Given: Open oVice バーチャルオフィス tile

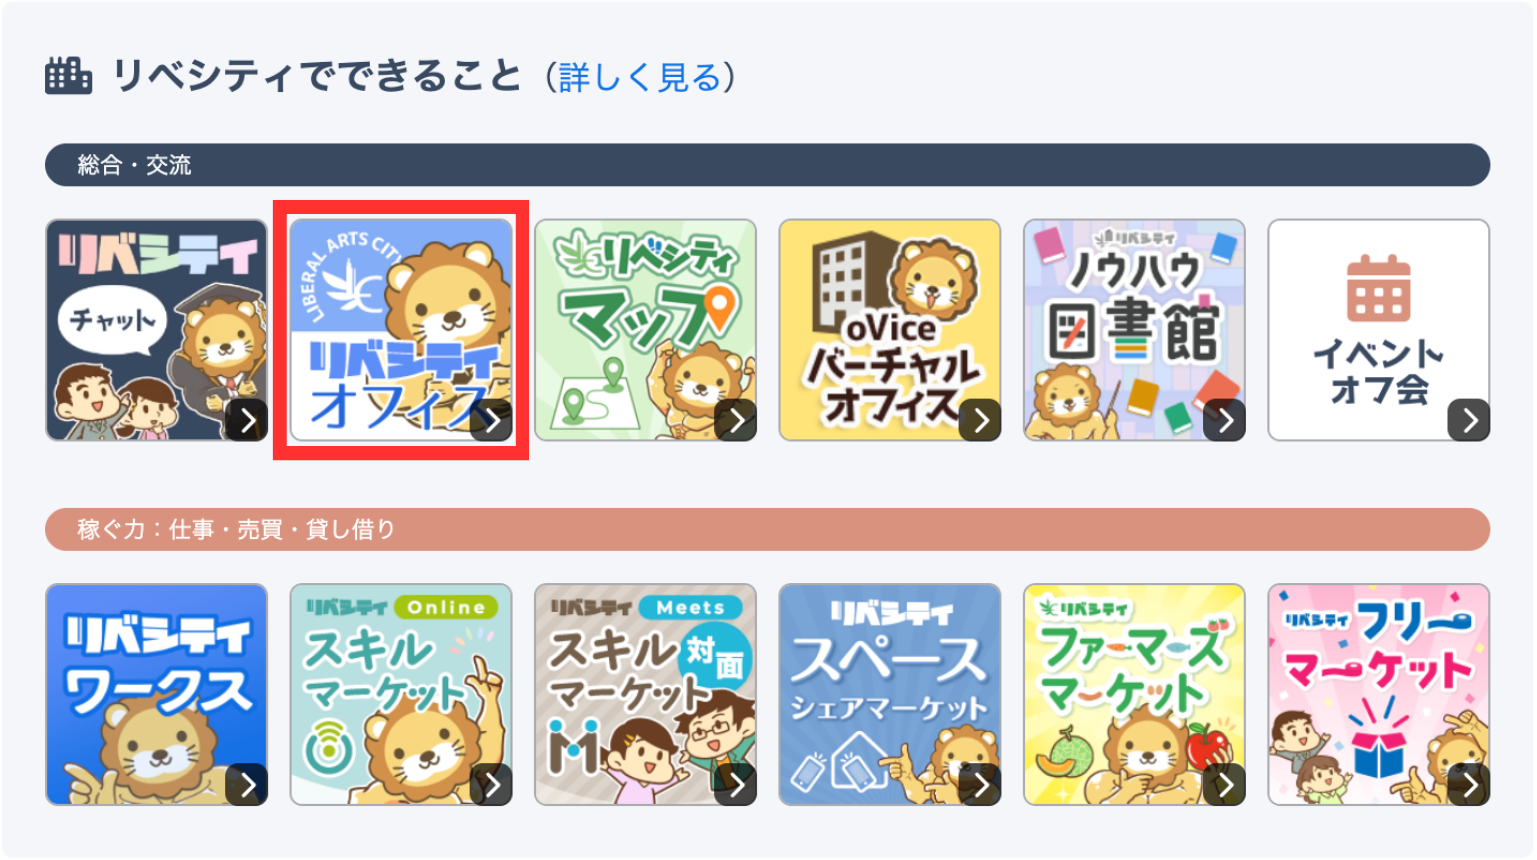Looking at the screenshot, I should [890, 330].
